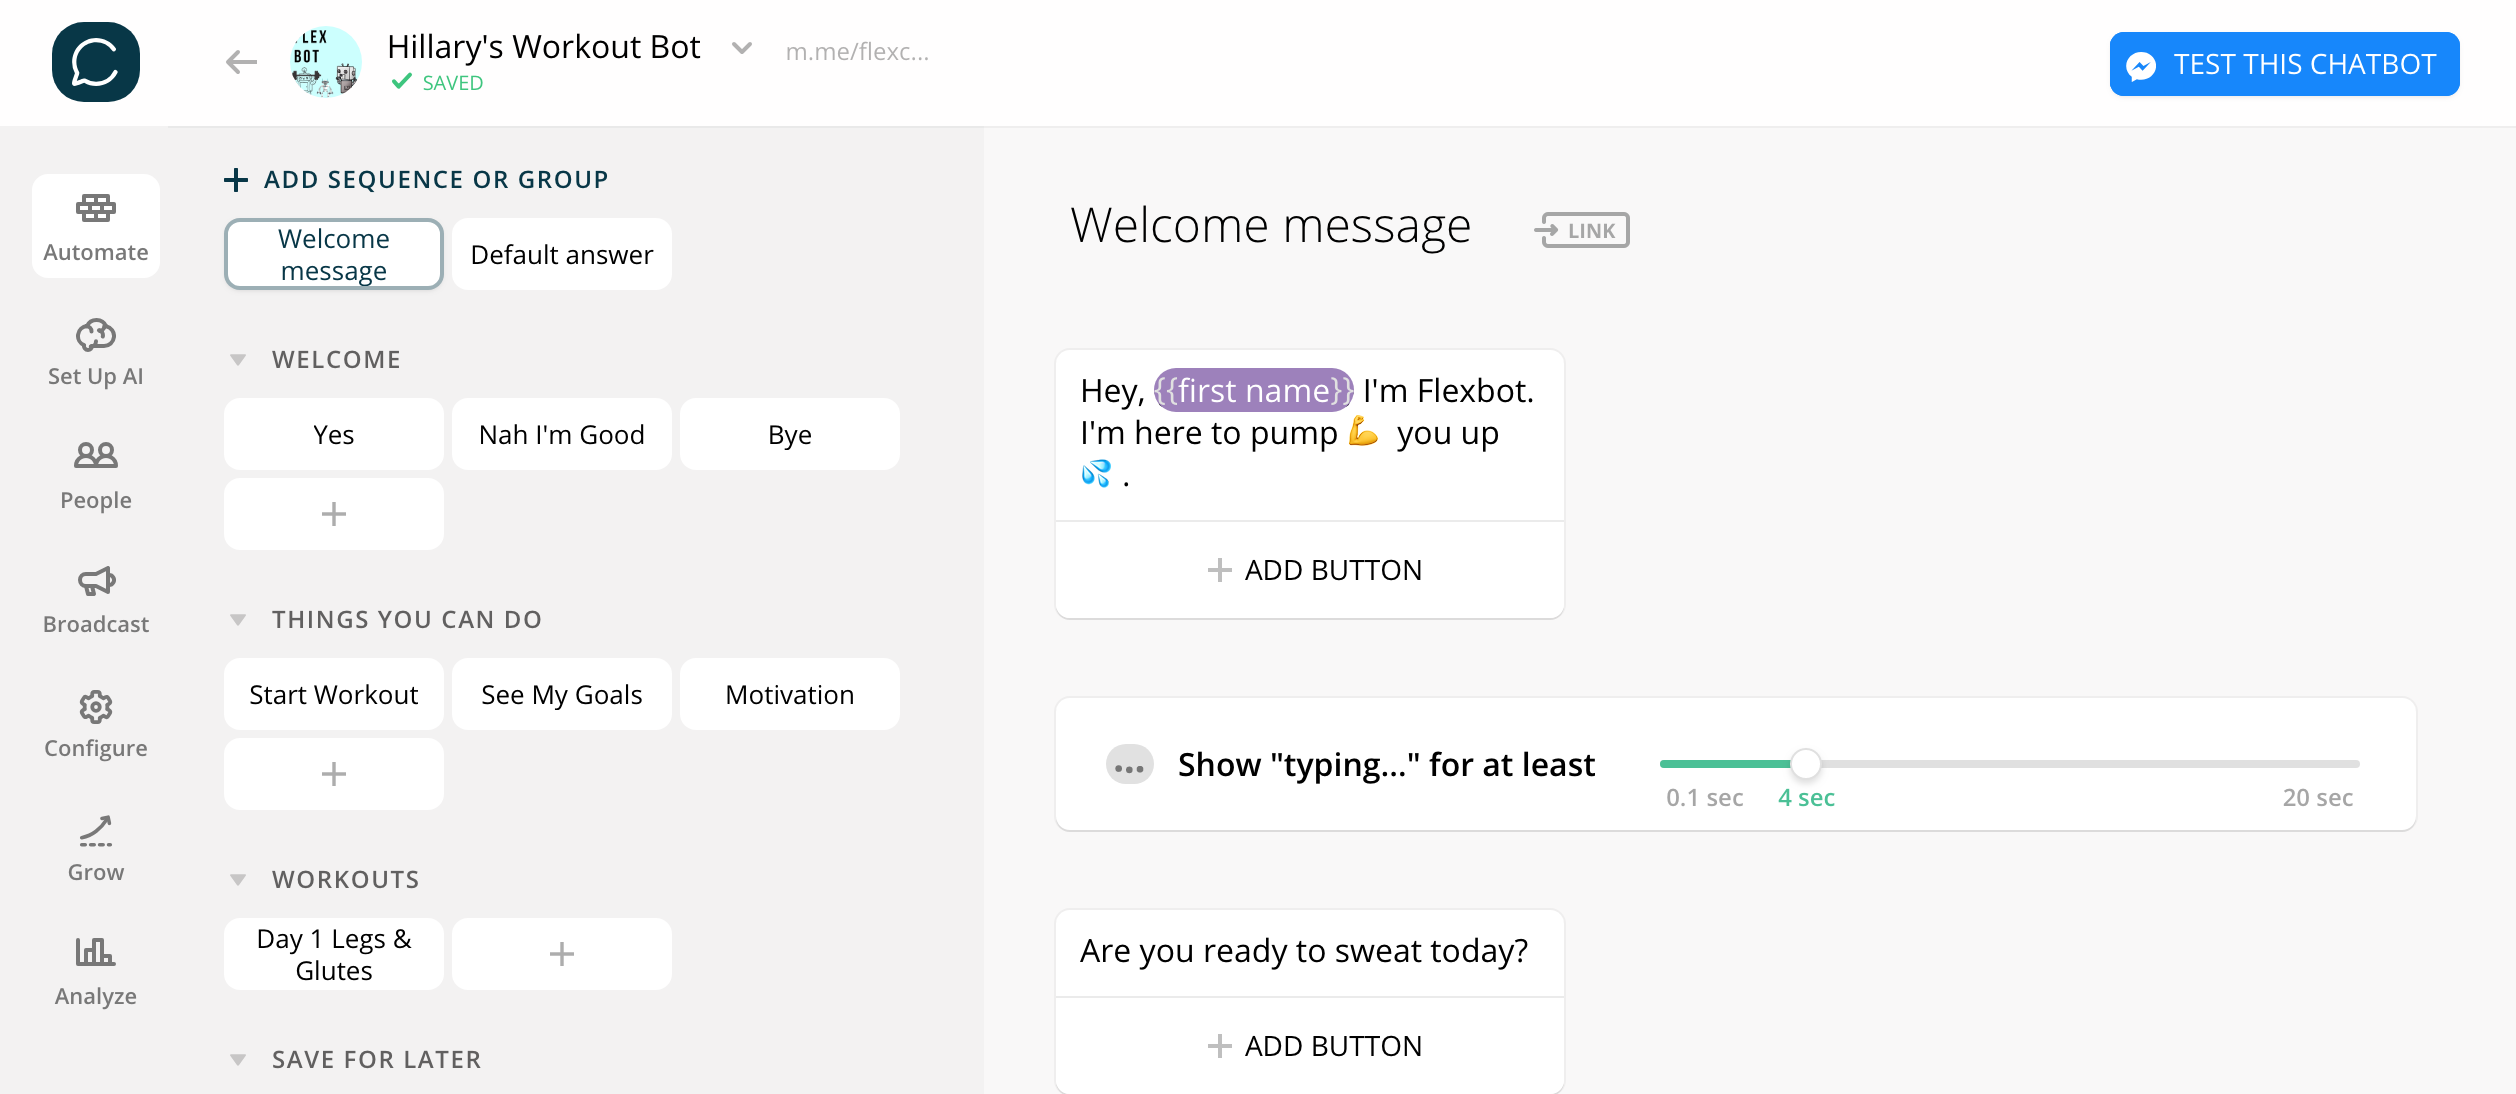
Task: Open the Broadcast megaphone section
Action: click(x=96, y=599)
